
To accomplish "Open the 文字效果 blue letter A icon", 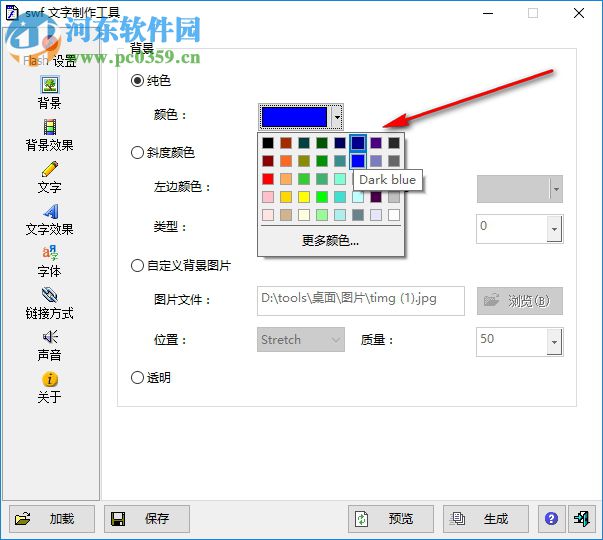I will 50,211.
